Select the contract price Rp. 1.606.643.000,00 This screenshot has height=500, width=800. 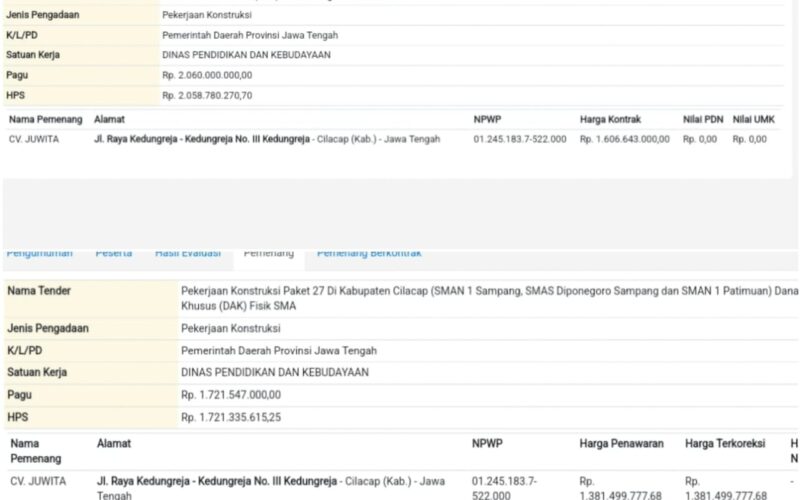624,139
